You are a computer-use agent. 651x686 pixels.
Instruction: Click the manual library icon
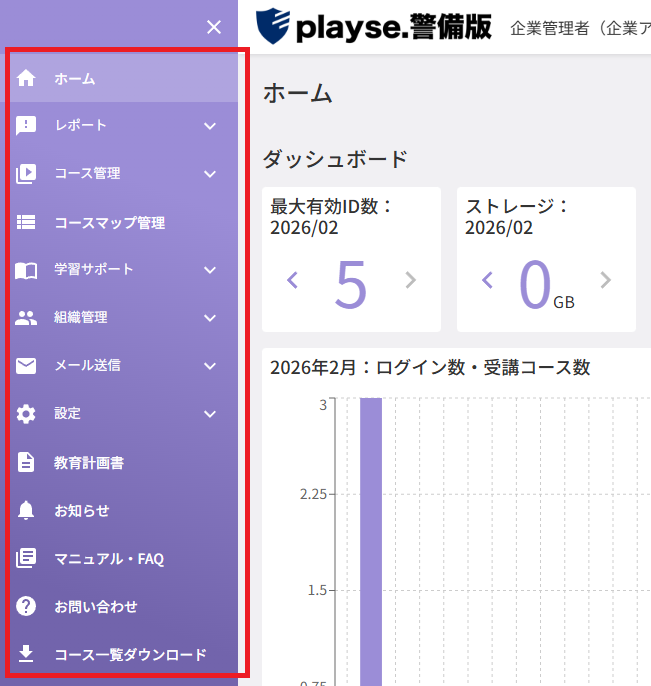point(26,558)
